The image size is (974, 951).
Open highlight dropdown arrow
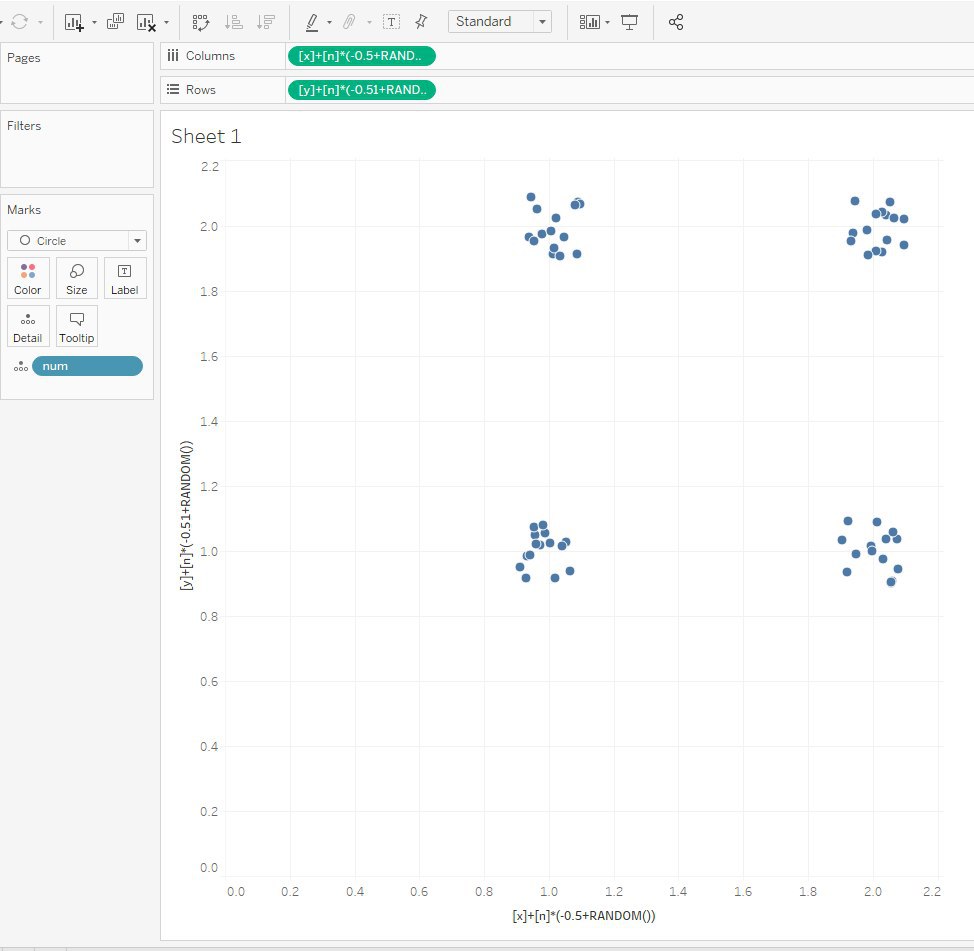329,22
